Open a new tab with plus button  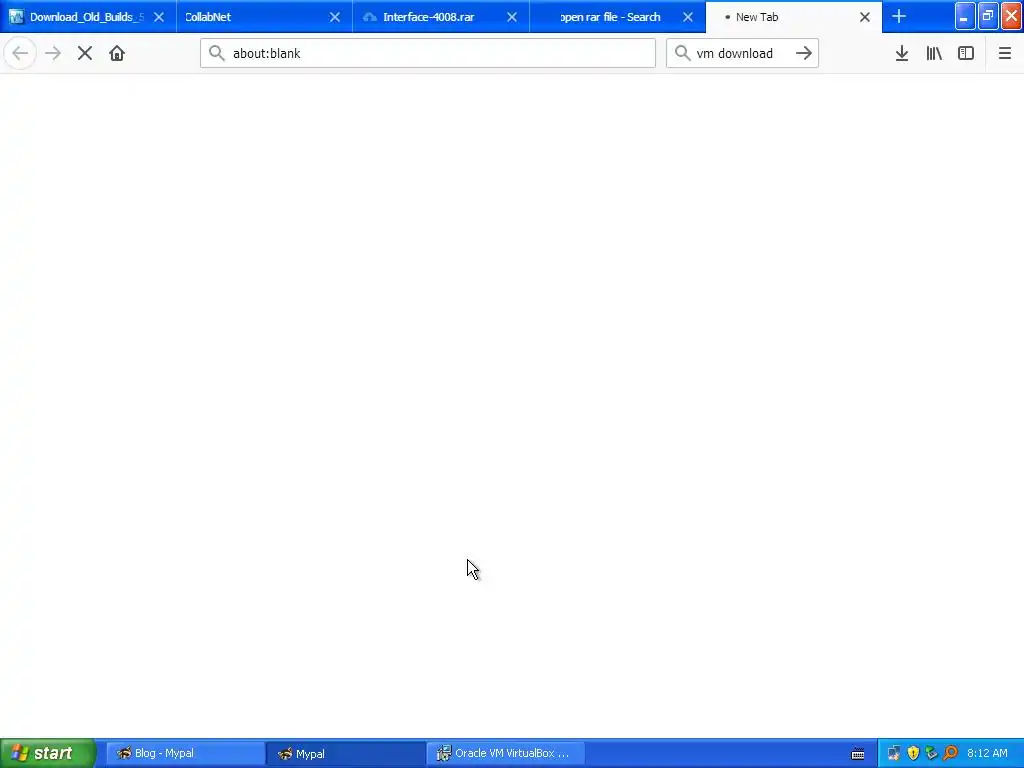899,16
